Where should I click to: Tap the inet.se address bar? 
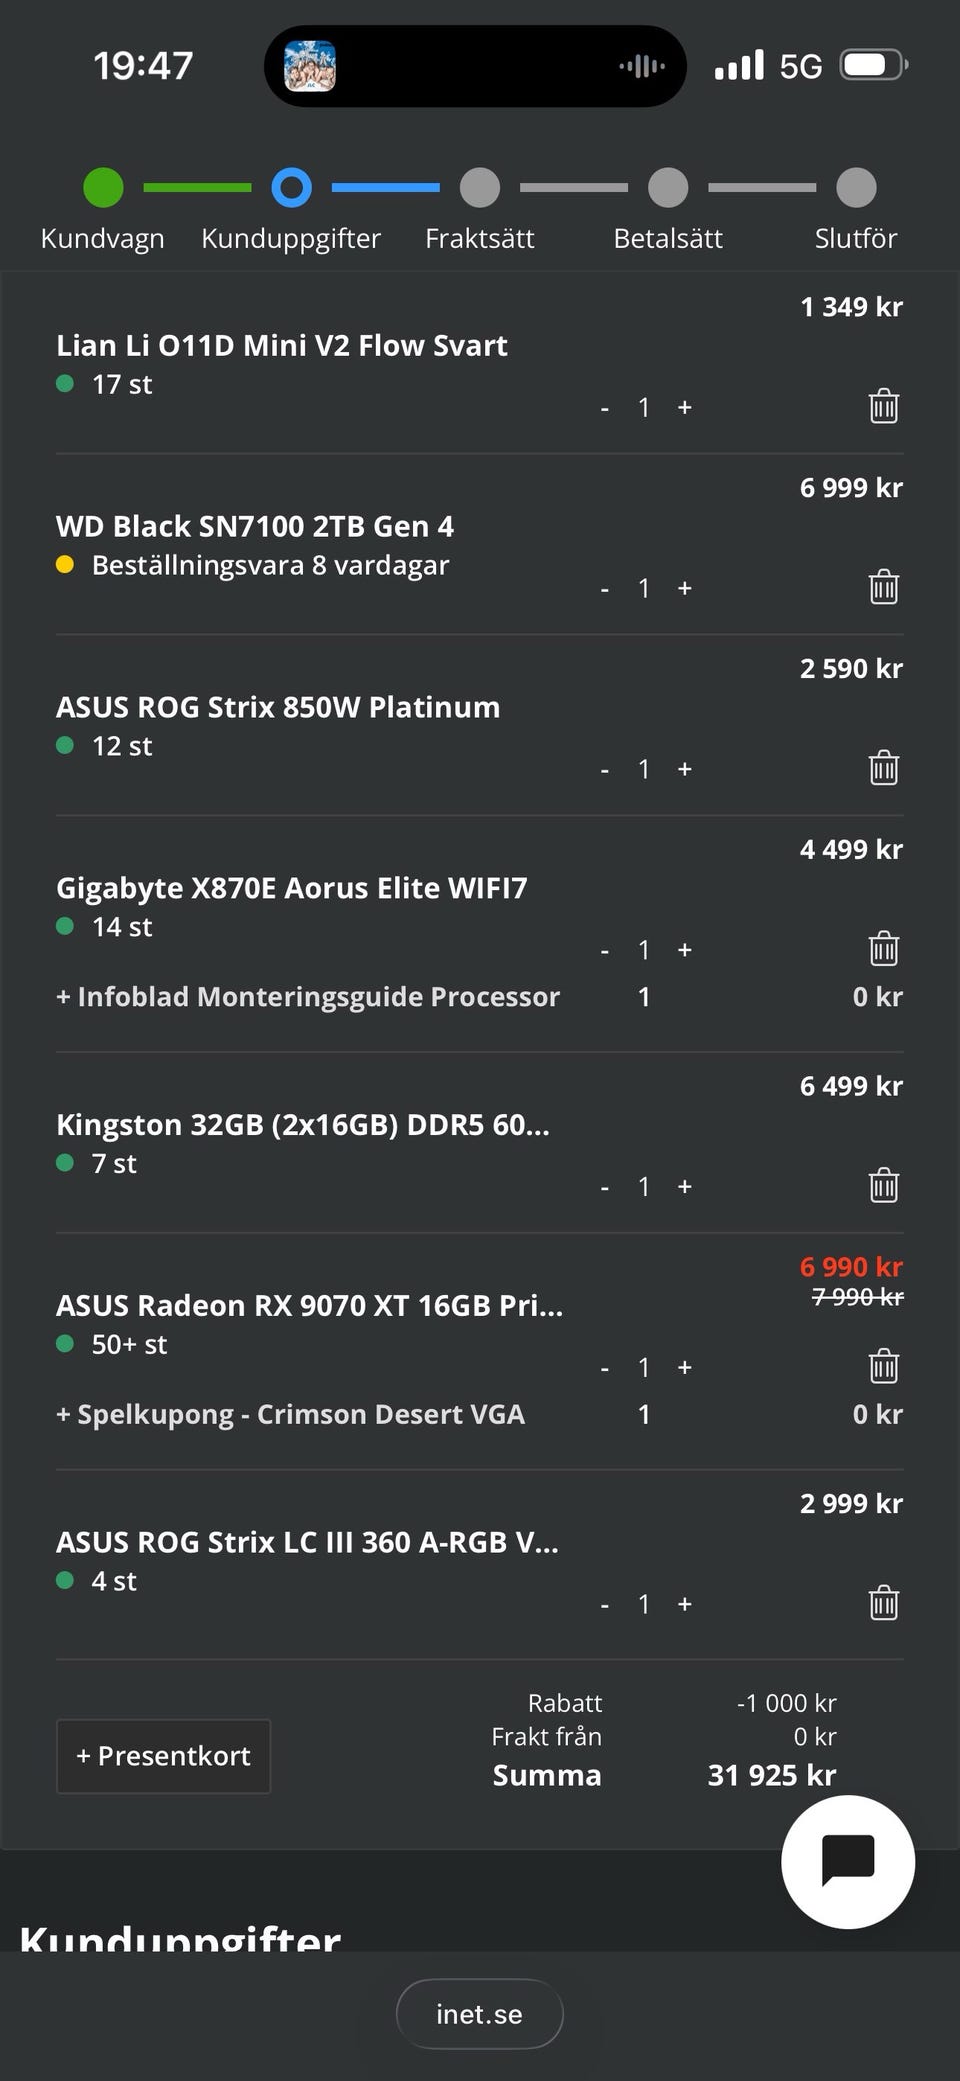[x=480, y=2014]
